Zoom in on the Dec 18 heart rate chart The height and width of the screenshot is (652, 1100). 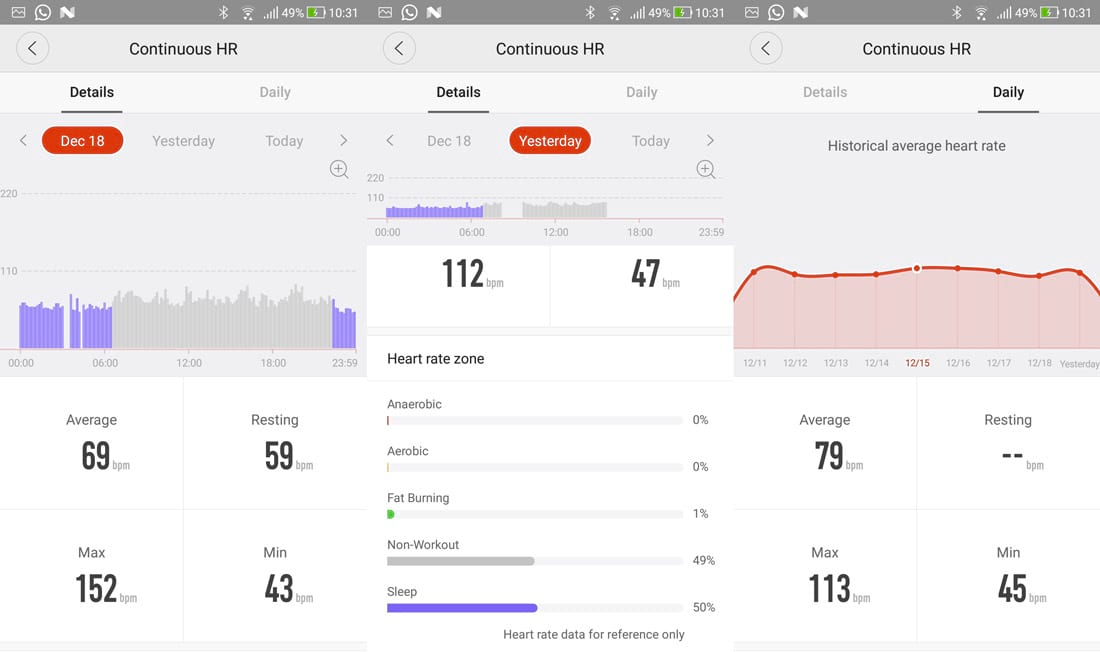[x=339, y=169]
